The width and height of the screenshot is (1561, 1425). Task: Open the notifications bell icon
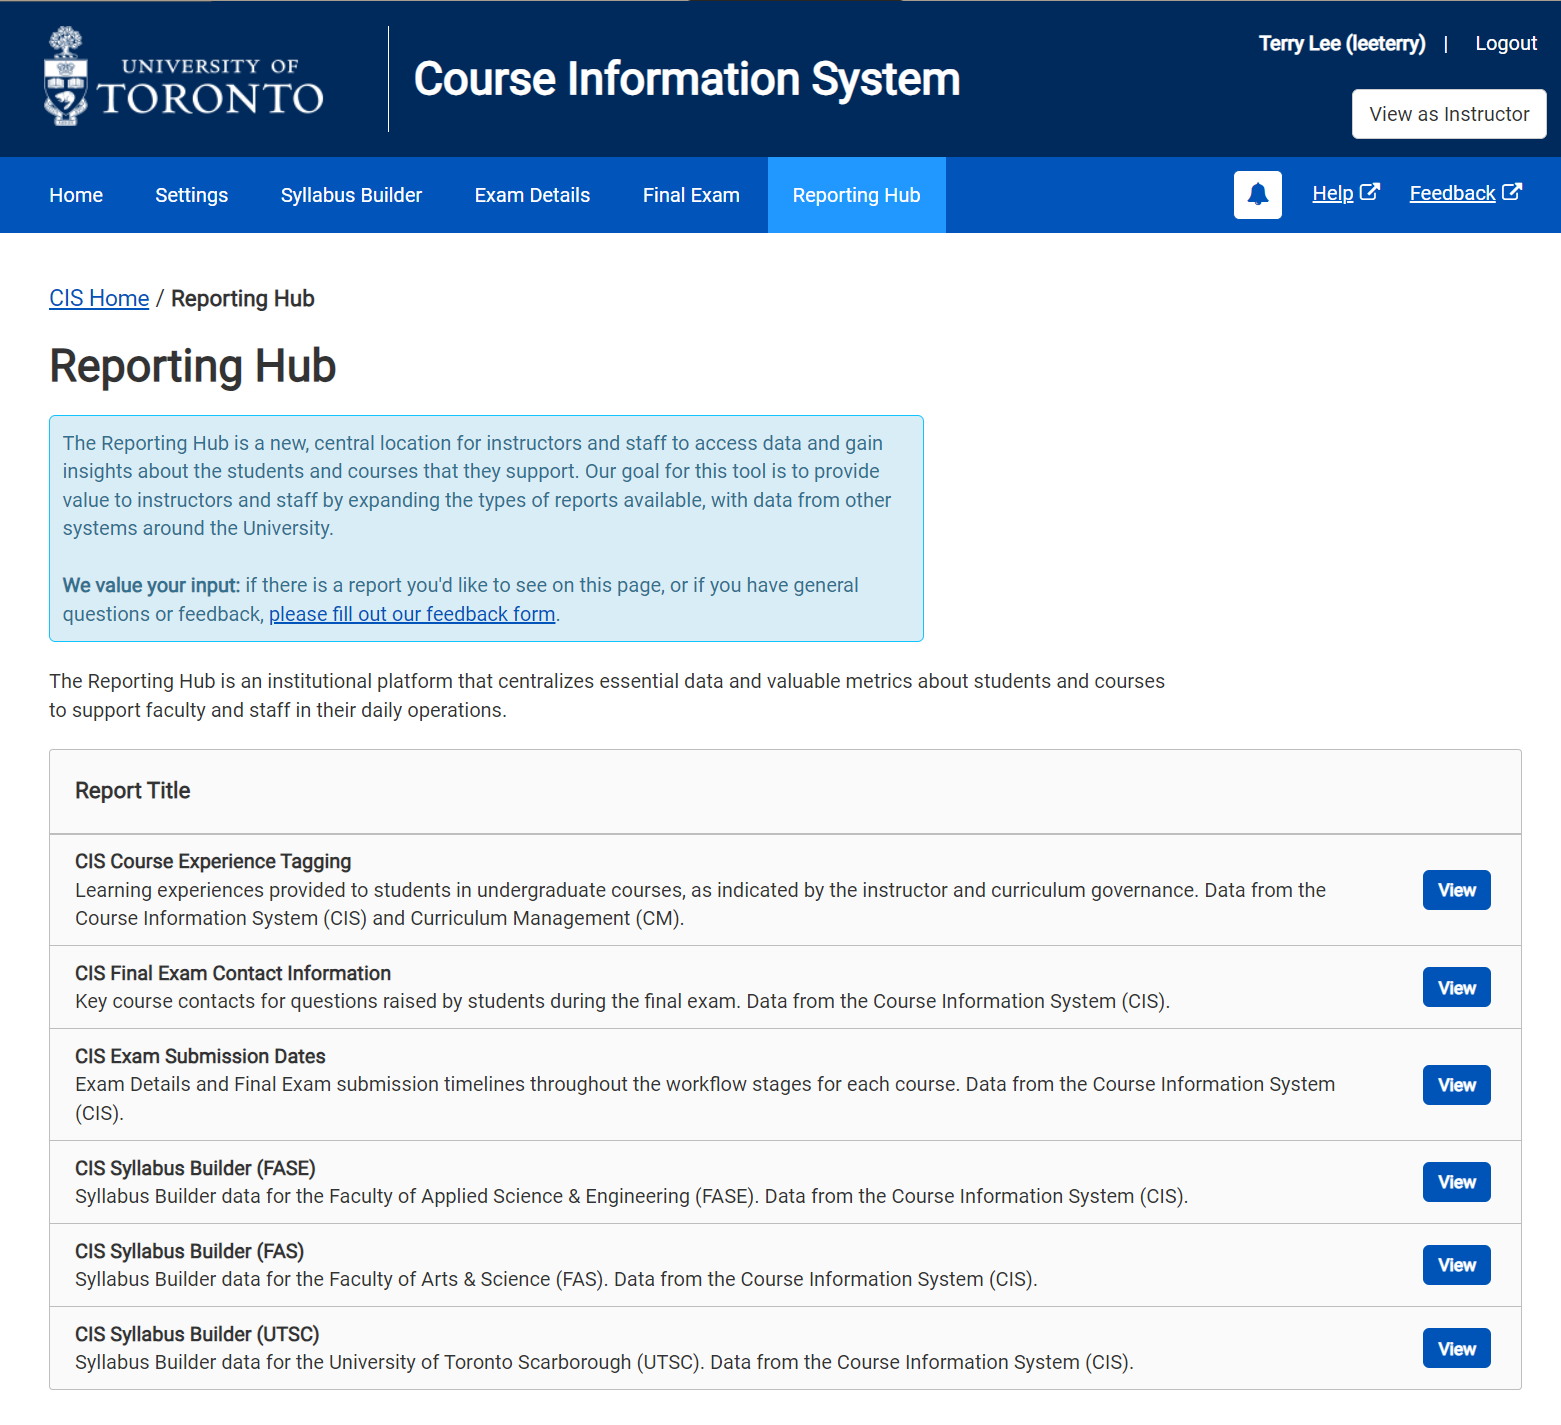click(x=1257, y=194)
